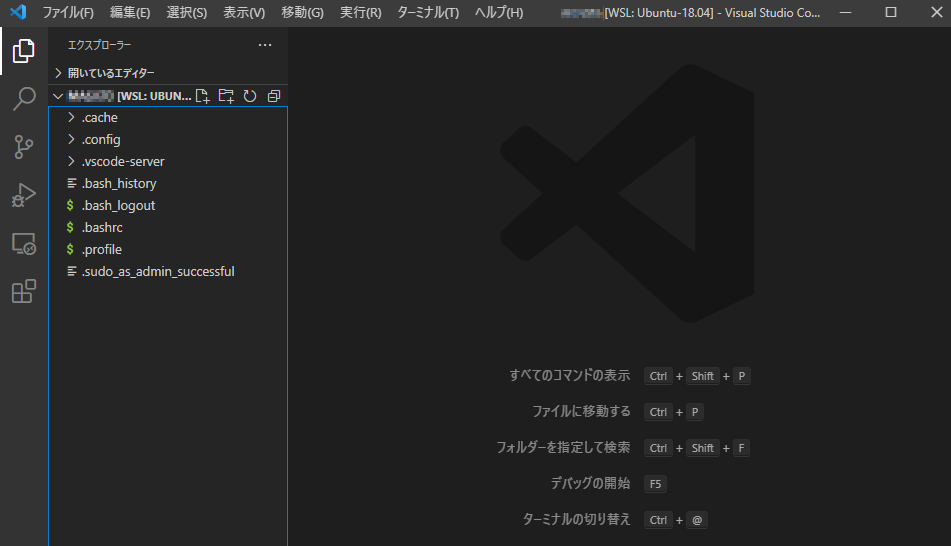
Task: Open the 選択(S) menu
Action: [187, 13]
